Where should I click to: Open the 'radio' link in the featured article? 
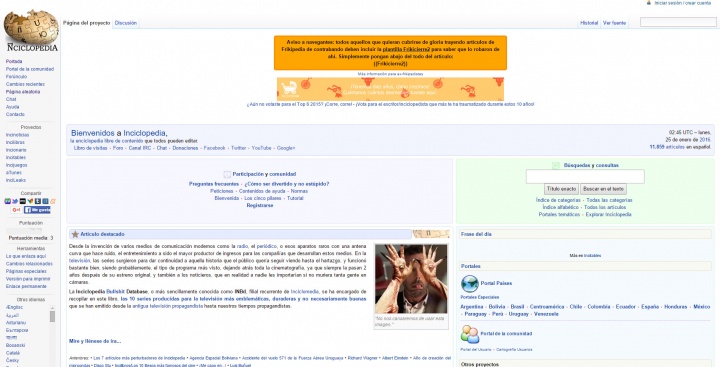coord(242,247)
